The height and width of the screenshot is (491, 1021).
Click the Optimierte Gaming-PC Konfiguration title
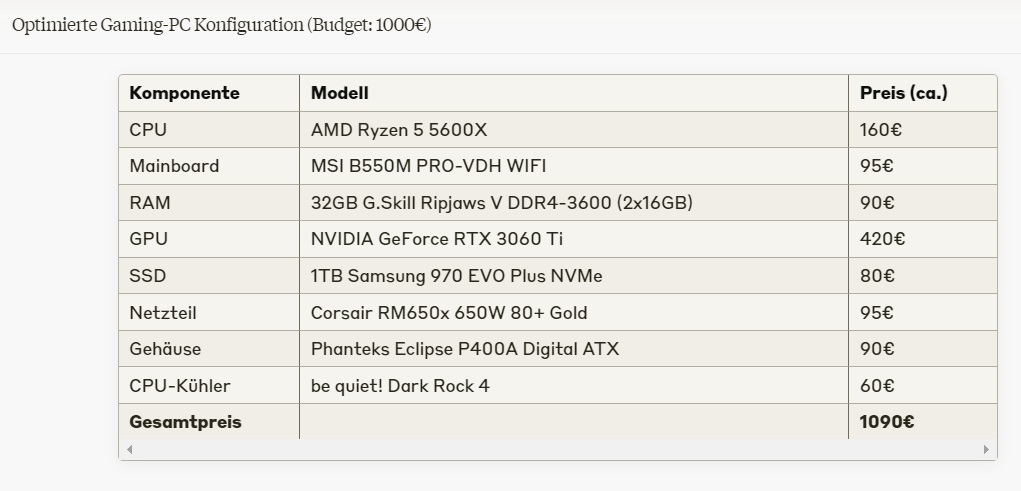(x=221, y=25)
